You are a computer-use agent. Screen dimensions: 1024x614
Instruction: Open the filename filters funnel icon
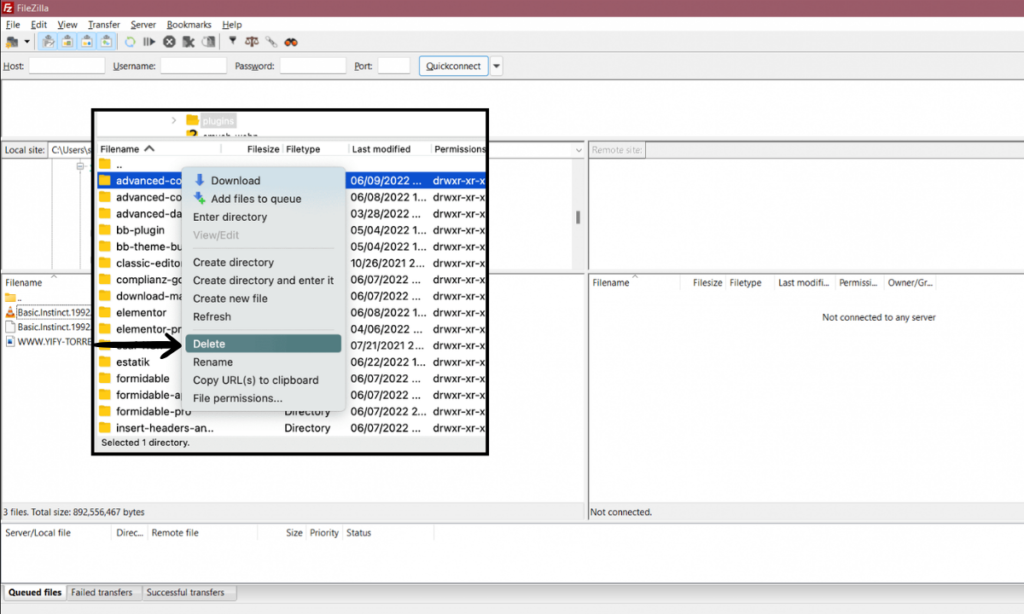(233, 42)
